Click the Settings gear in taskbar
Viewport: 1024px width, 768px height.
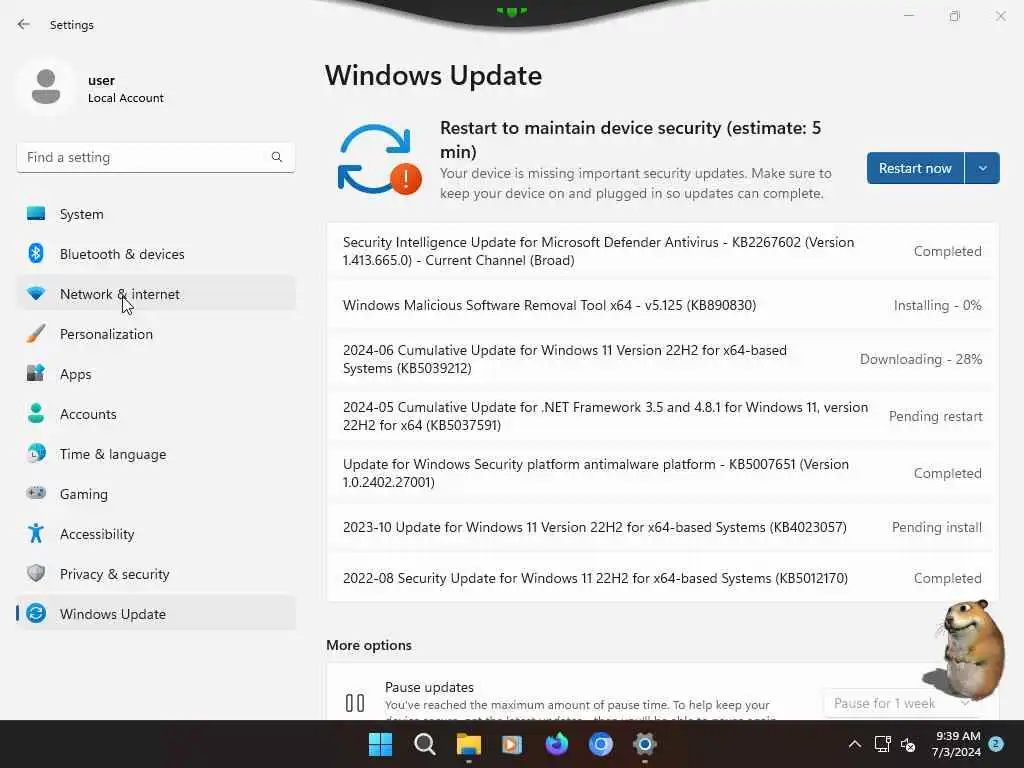pos(645,744)
